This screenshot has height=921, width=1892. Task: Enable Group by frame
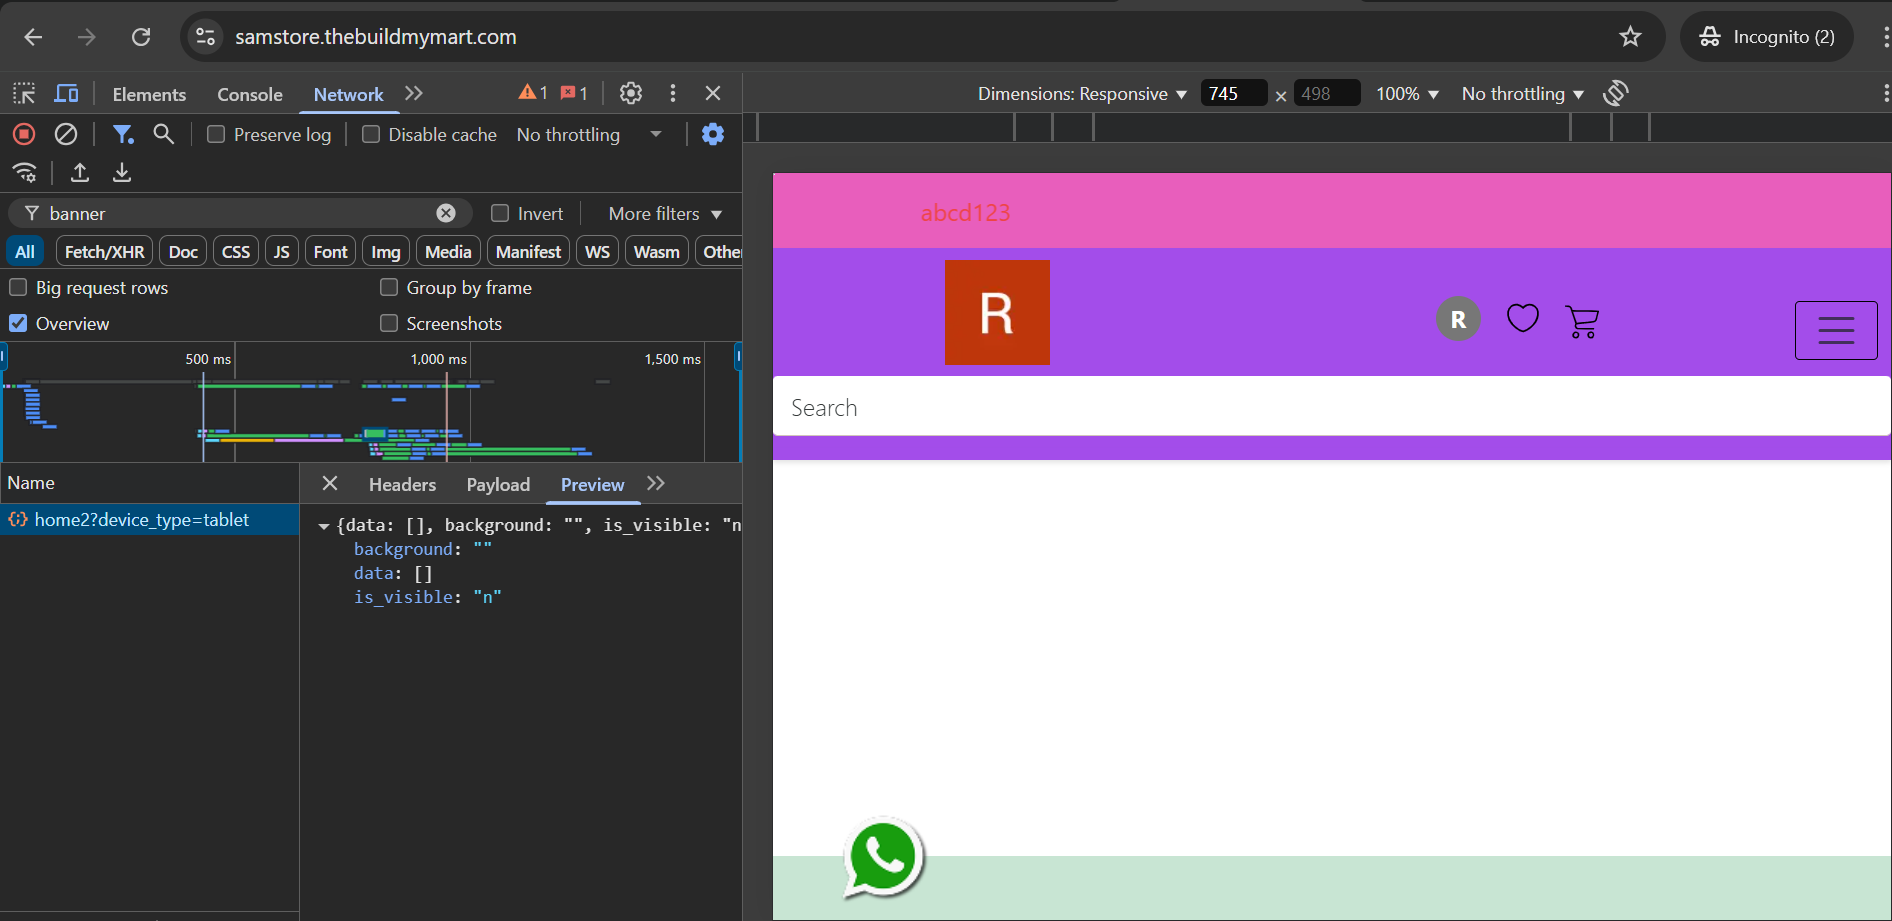point(389,287)
